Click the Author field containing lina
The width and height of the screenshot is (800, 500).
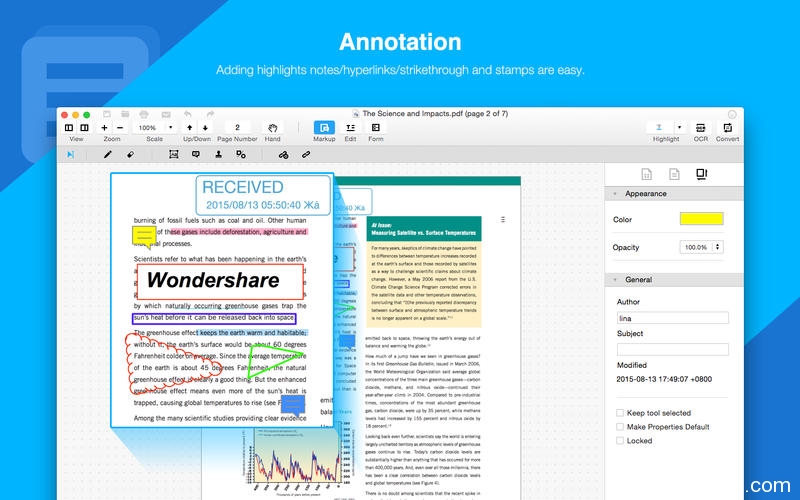[x=672, y=318]
